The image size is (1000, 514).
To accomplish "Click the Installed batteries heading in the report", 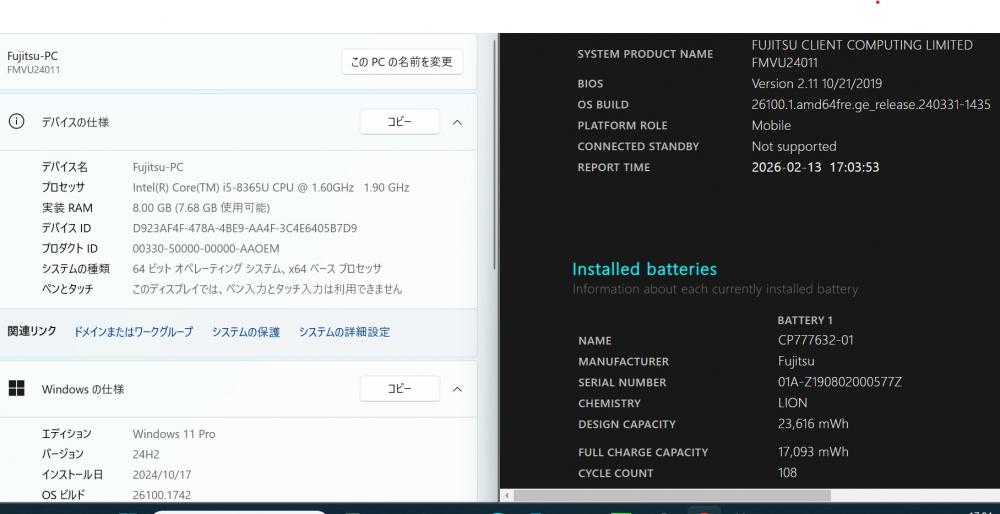I will click(644, 268).
